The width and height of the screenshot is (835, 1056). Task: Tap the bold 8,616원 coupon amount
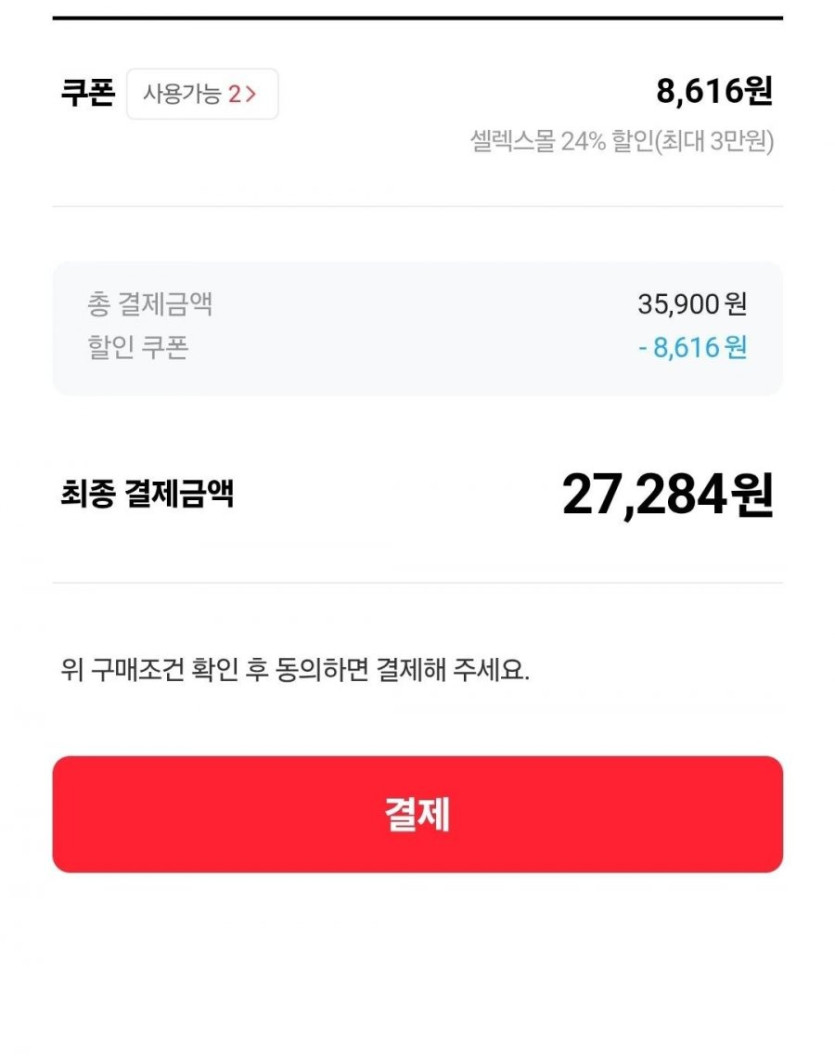click(714, 92)
